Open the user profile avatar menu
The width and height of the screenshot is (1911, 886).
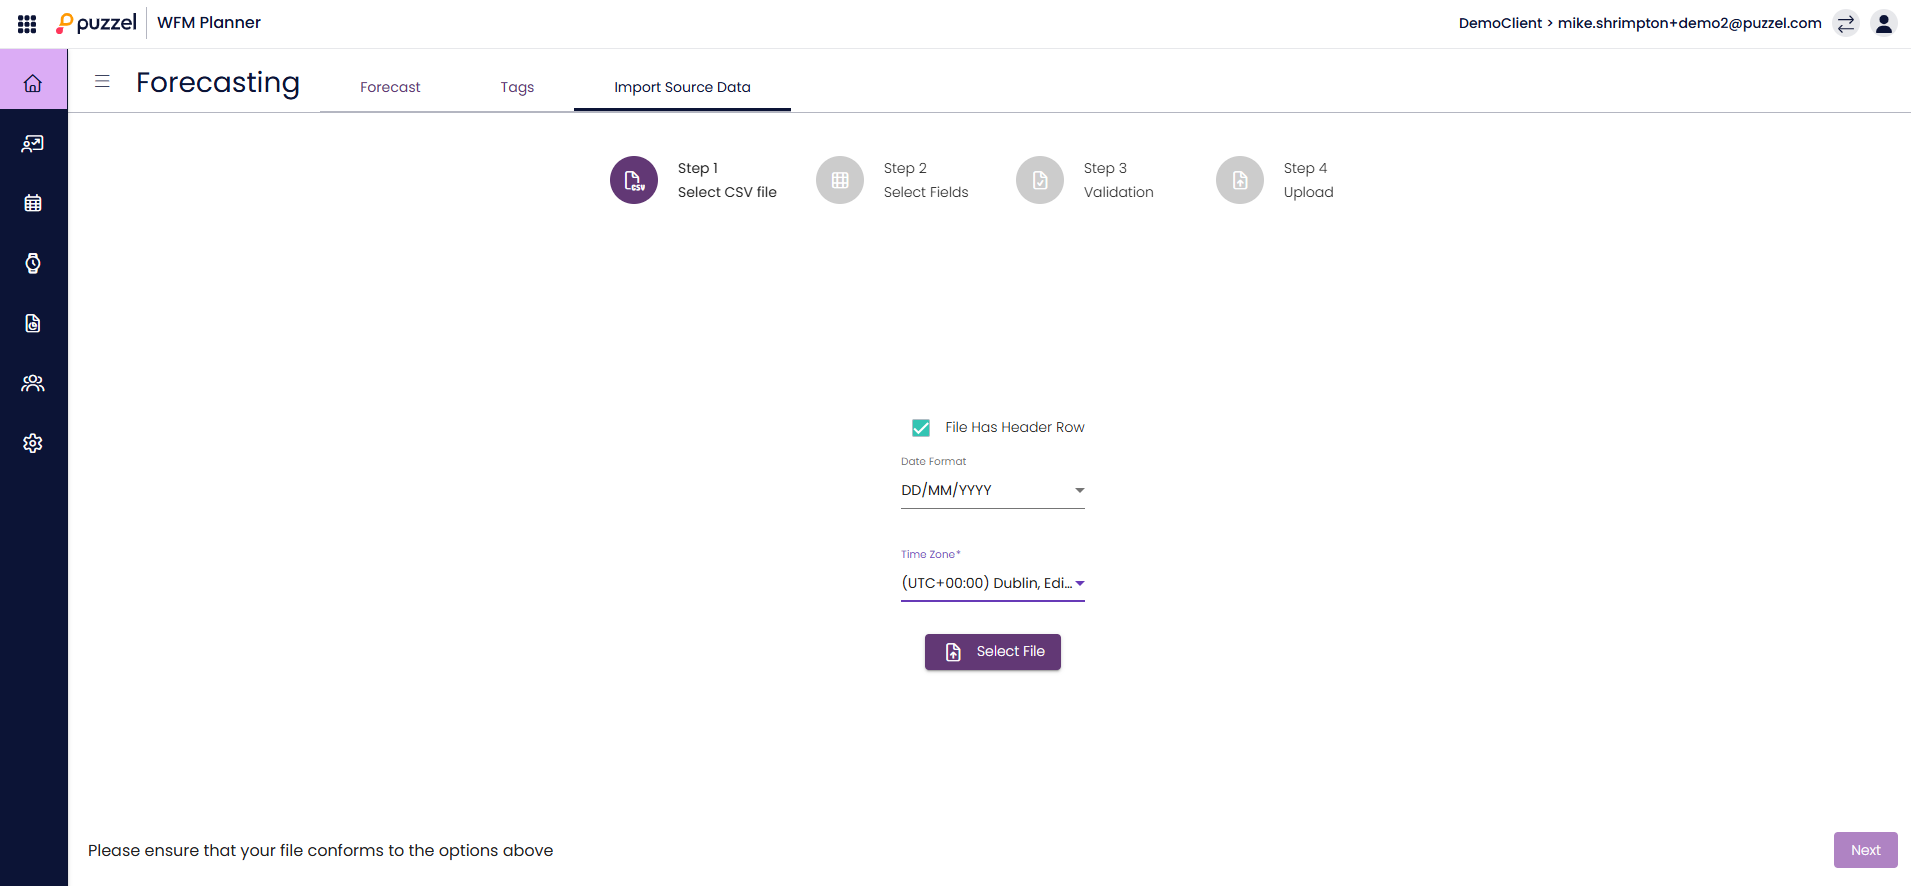point(1884,24)
